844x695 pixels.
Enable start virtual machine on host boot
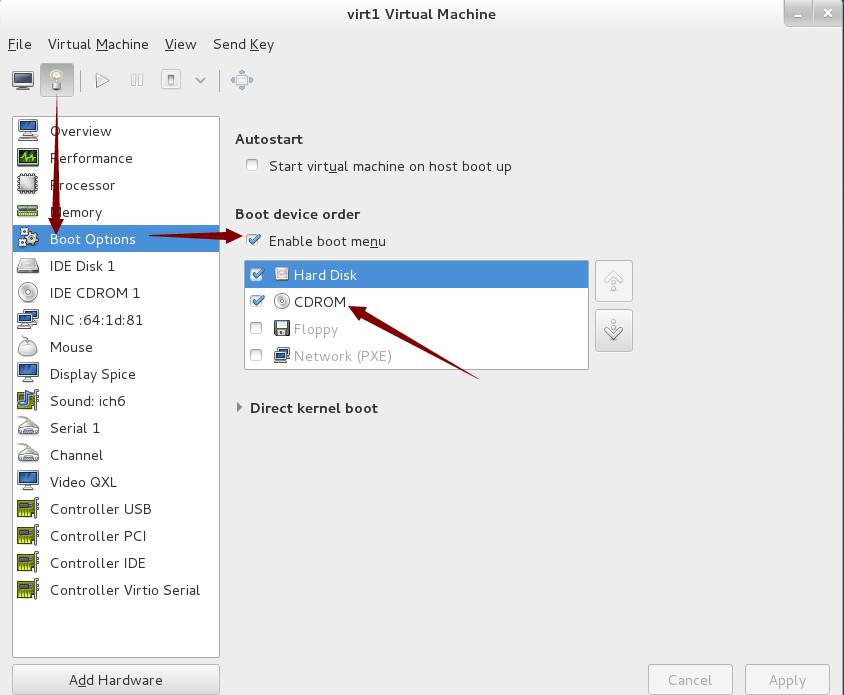click(252, 165)
